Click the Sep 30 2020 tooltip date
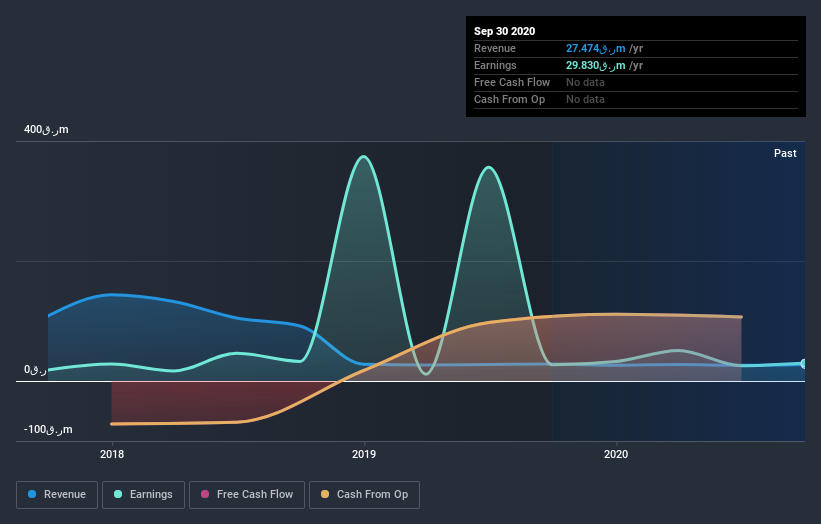Image resolution: width=821 pixels, height=524 pixels. coord(504,31)
